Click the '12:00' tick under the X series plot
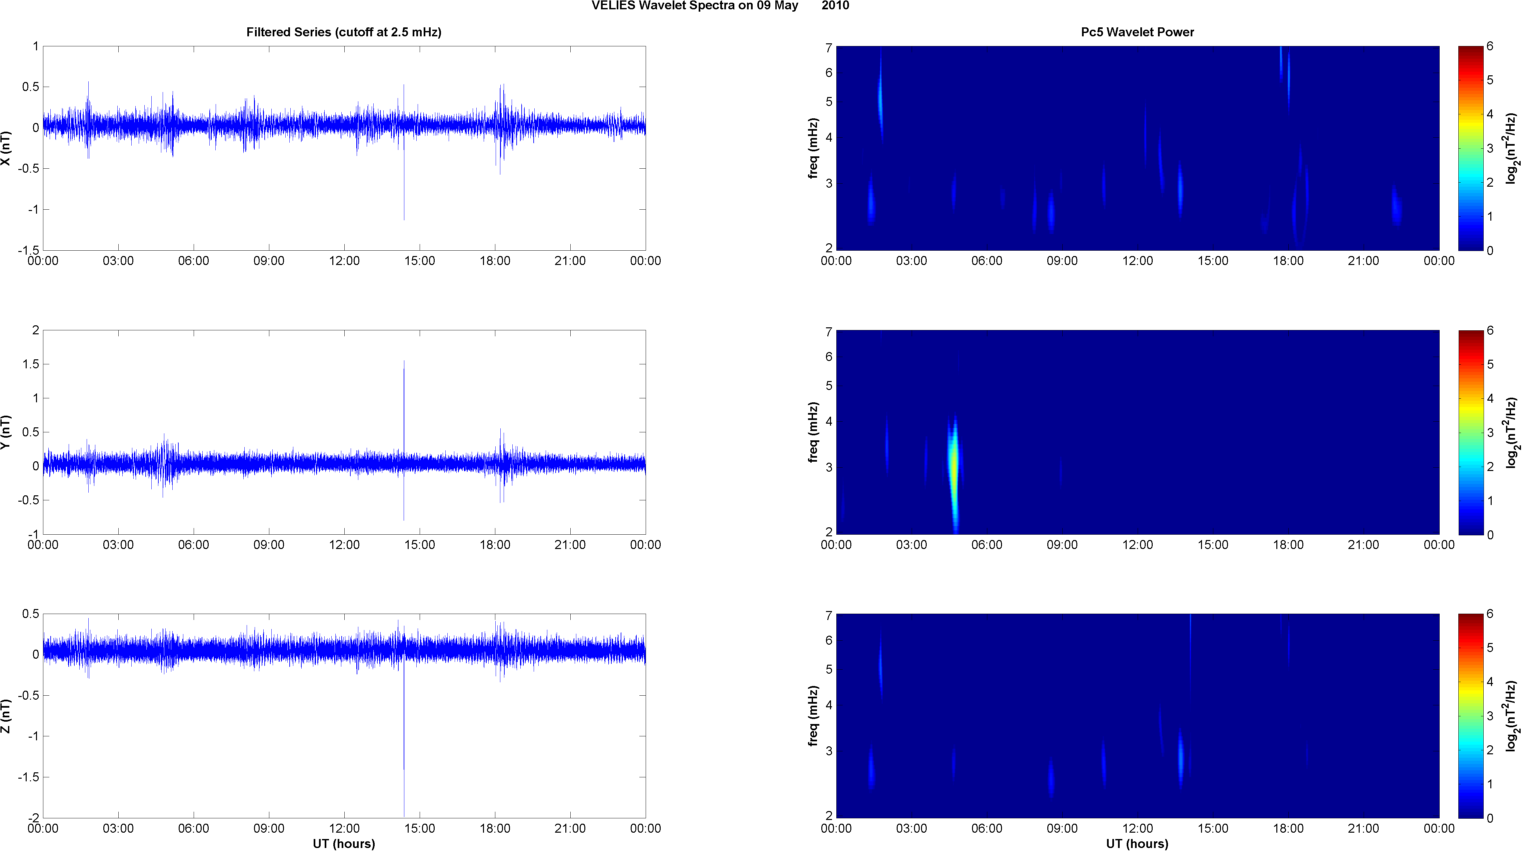Image resolution: width=1522 pixels, height=851 pixels. tap(344, 261)
